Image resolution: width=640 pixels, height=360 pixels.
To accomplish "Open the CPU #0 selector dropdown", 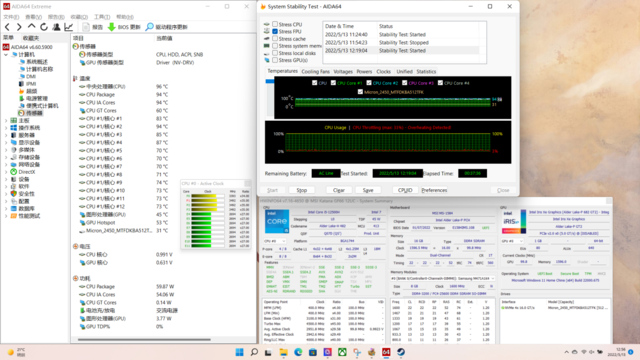I will (274, 241).
